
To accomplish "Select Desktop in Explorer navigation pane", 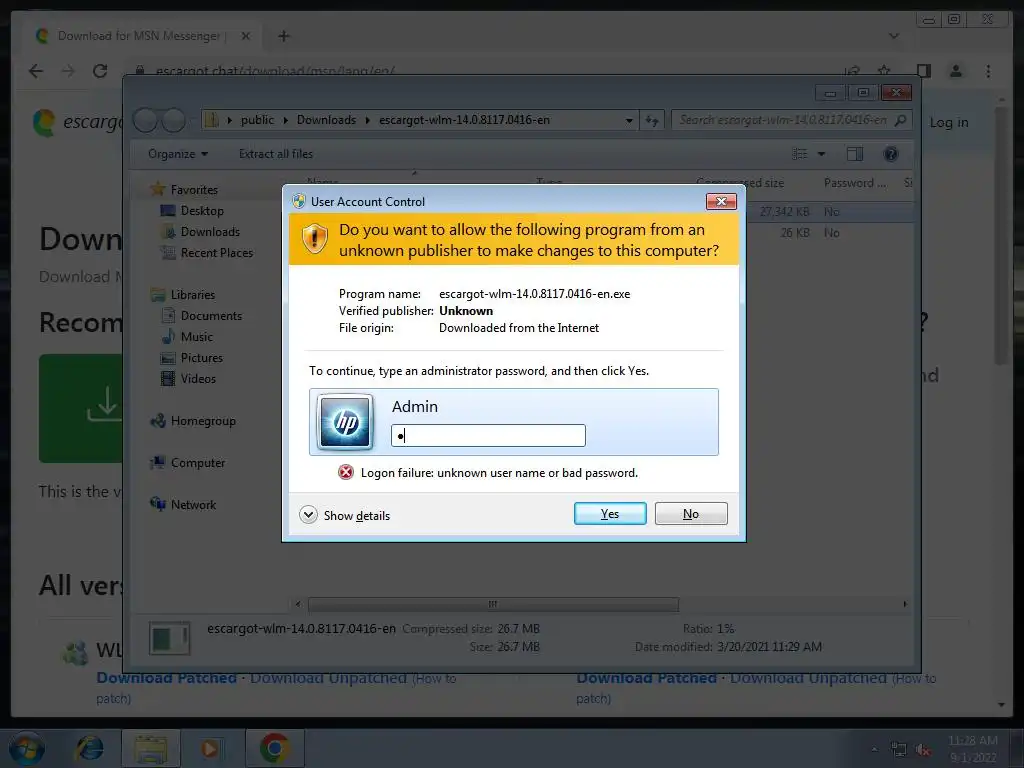I will click(202, 210).
